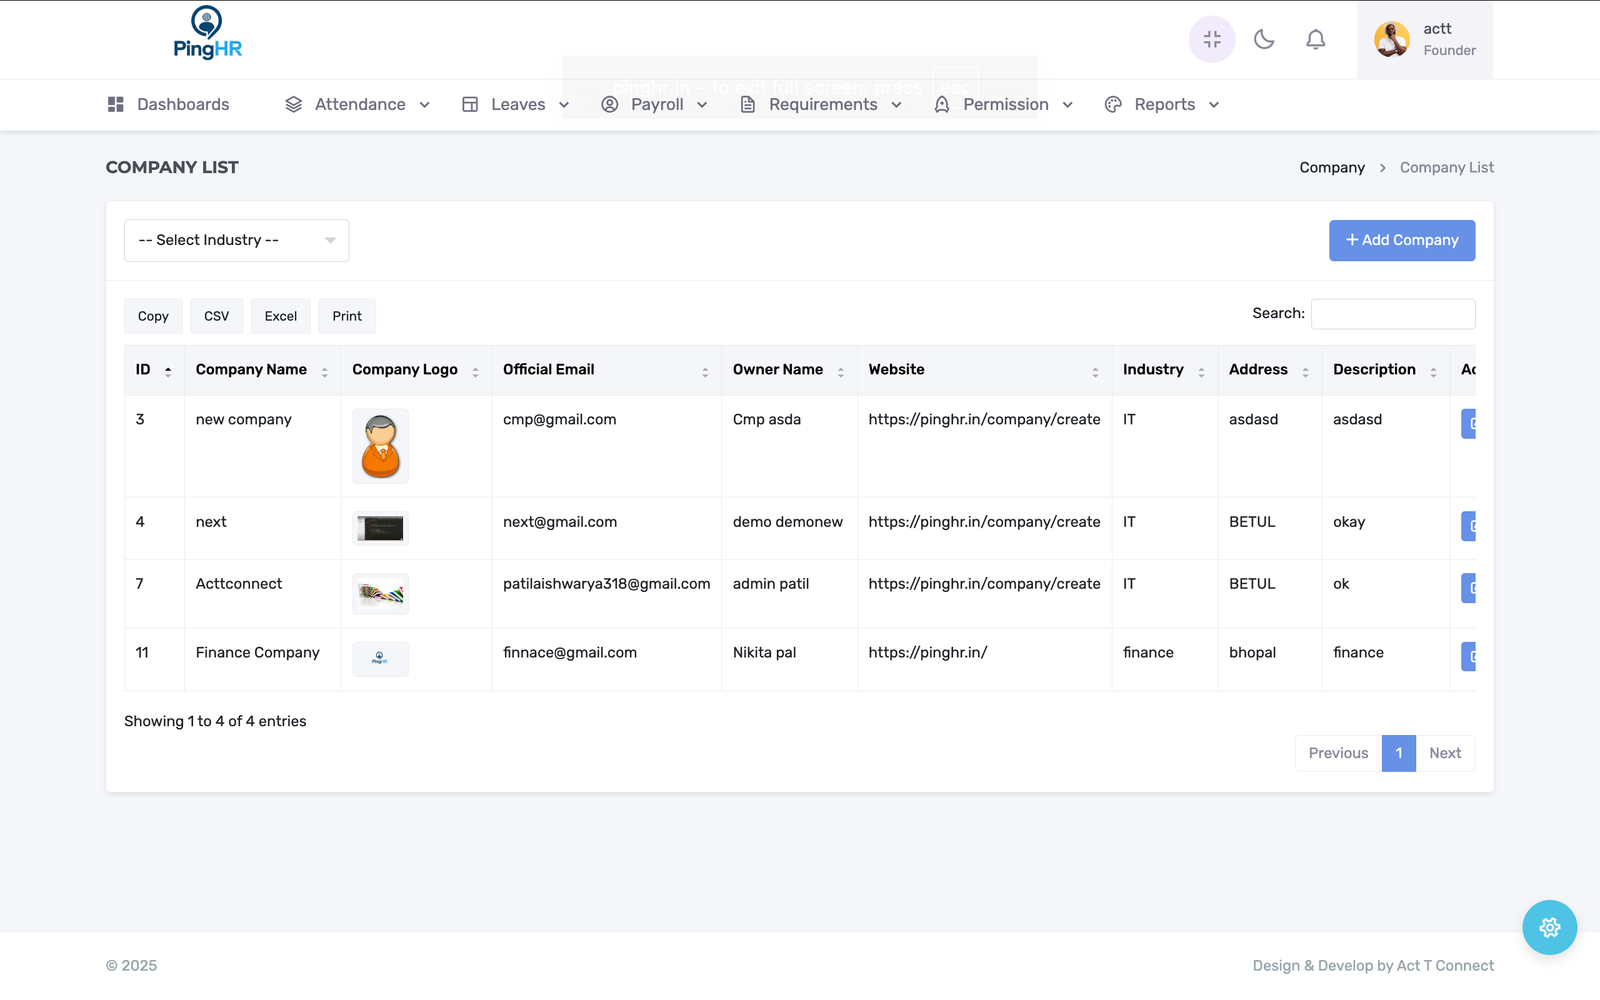Viewport: 1600px width, 1000px height.
Task: Click the edit icon for new company row
Action: pyautogui.click(x=1469, y=424)
